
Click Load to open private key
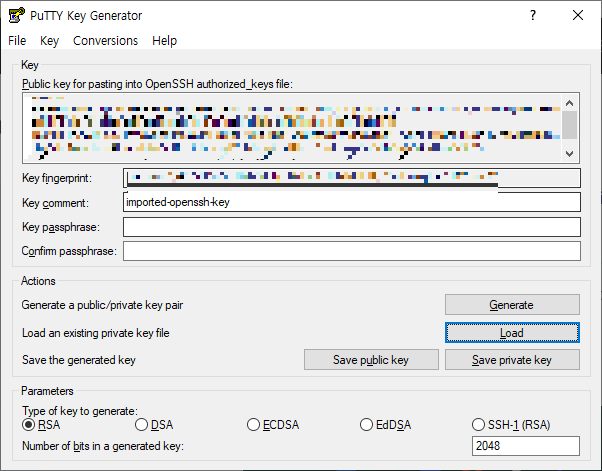point(512,332)
